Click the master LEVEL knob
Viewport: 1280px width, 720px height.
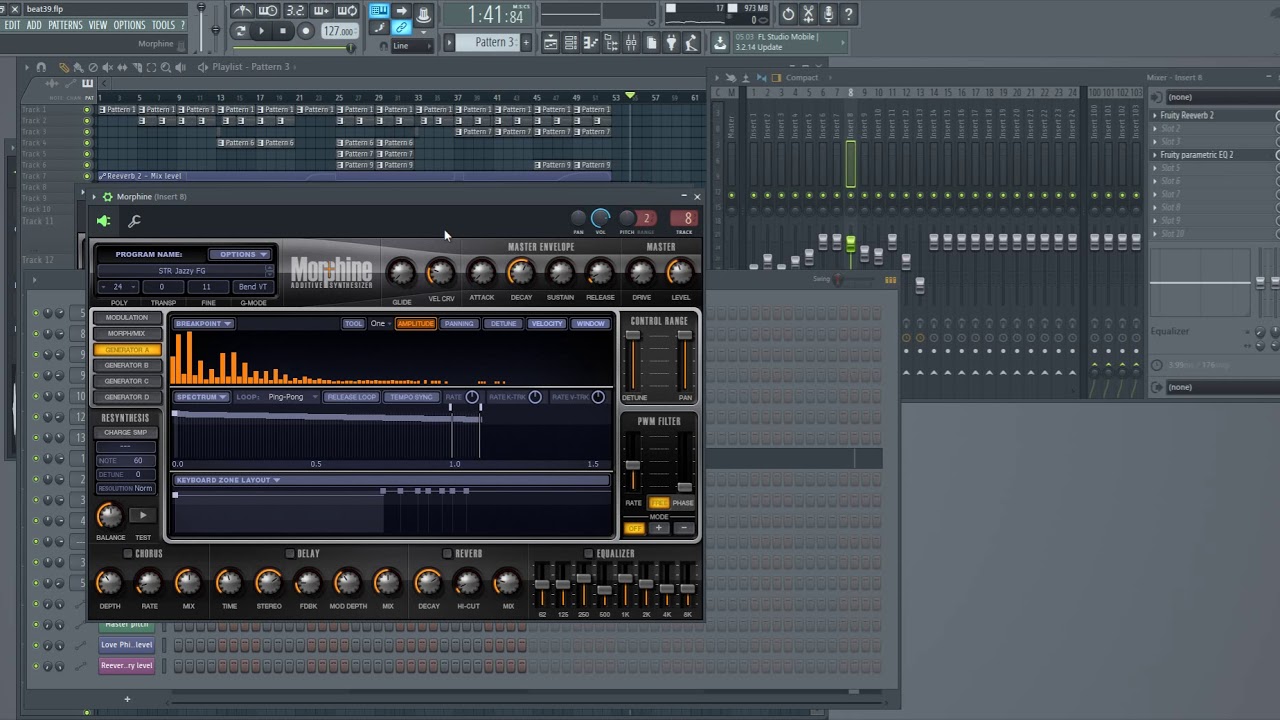680,273
